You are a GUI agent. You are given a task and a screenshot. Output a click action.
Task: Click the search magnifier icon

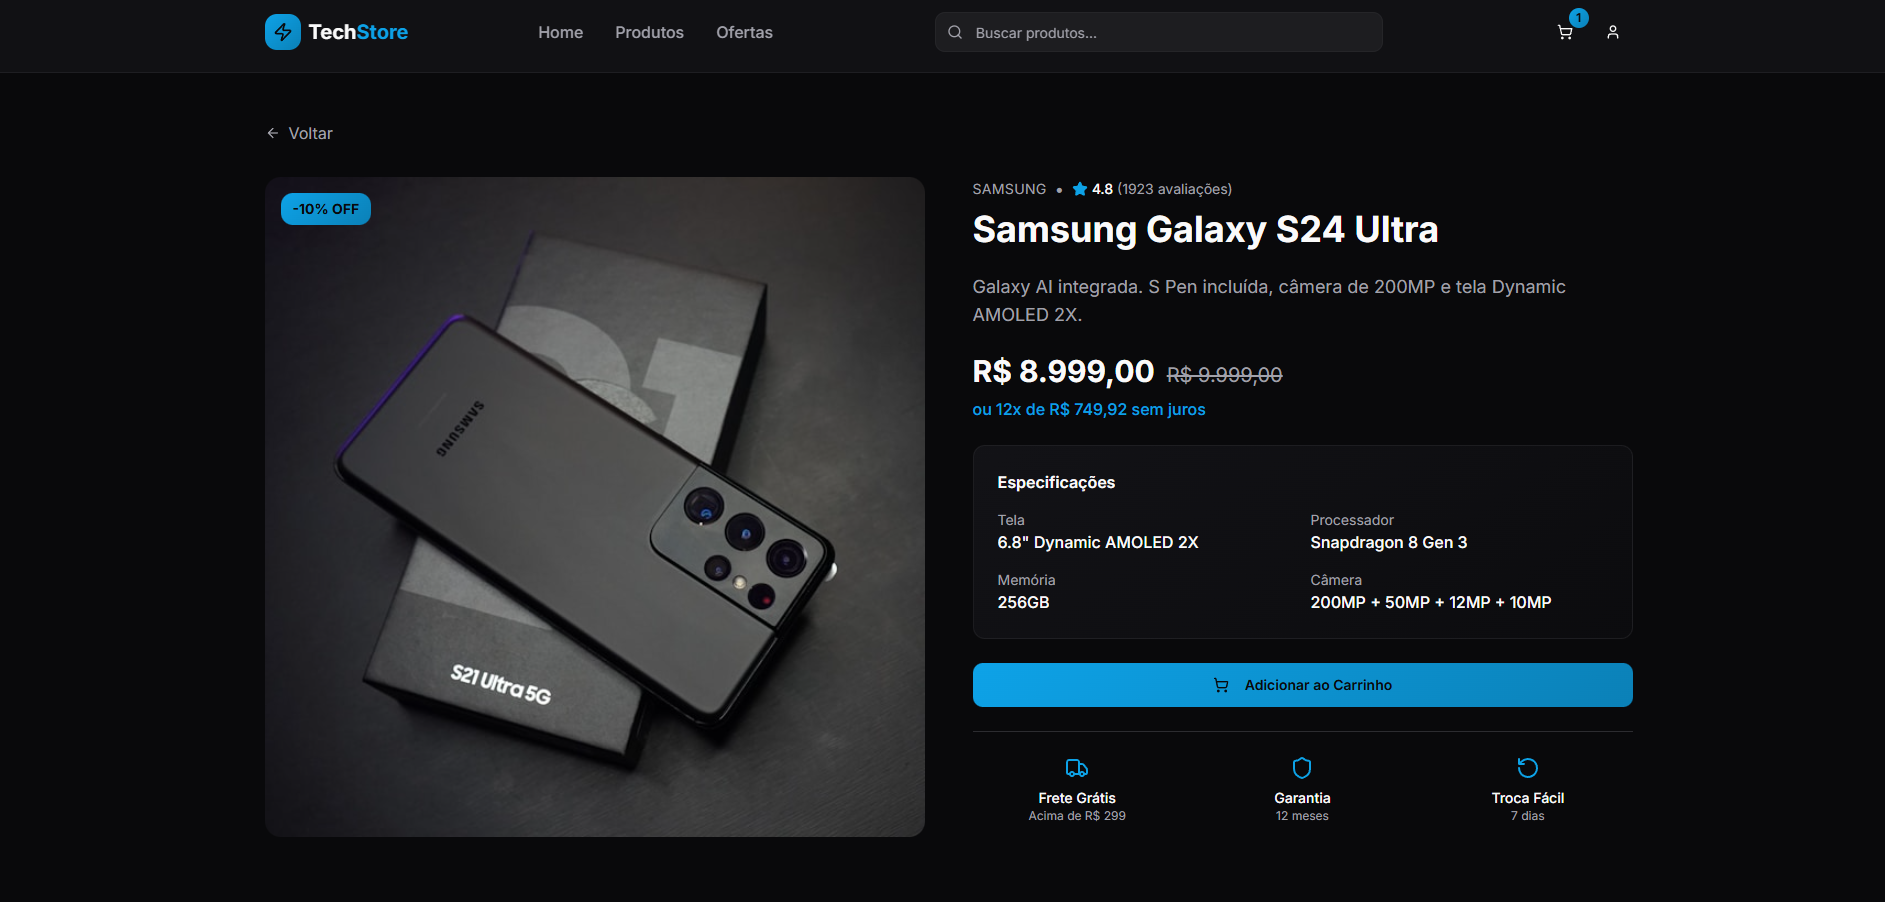pos(955,33)
